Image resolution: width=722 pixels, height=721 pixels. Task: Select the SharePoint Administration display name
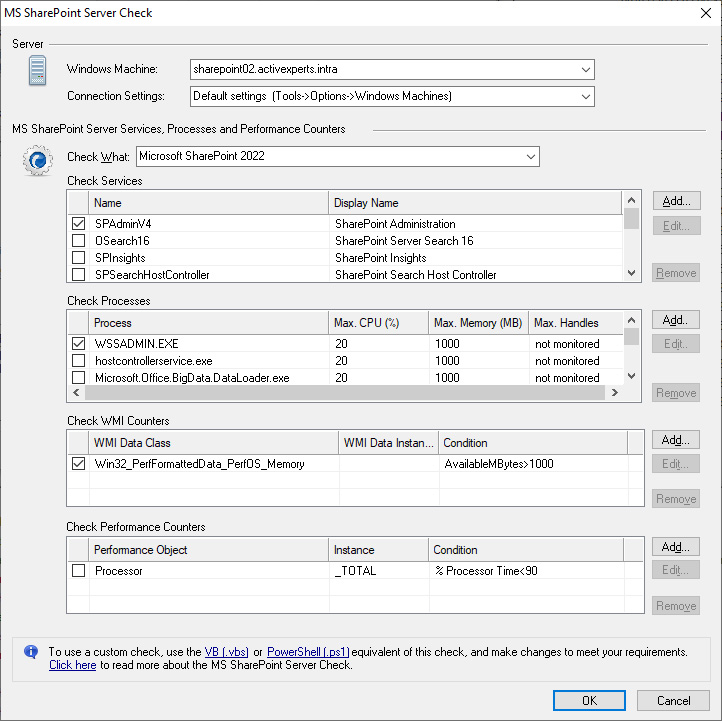pyautogui.click(x=395, y=224)
